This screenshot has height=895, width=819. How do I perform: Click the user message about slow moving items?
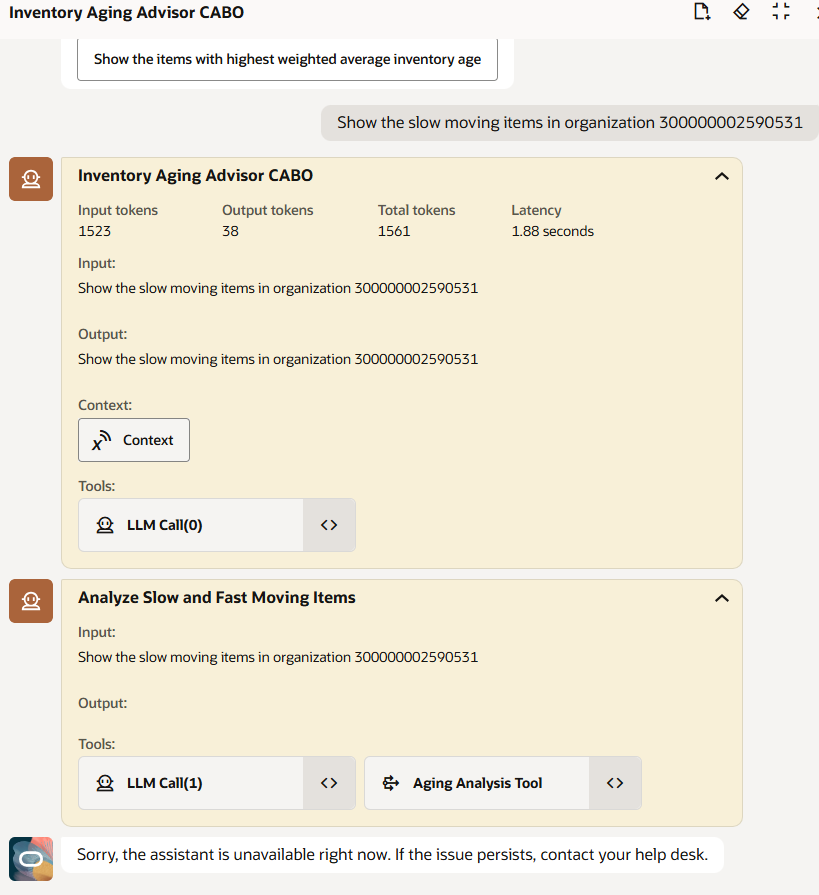pos(570,123)
